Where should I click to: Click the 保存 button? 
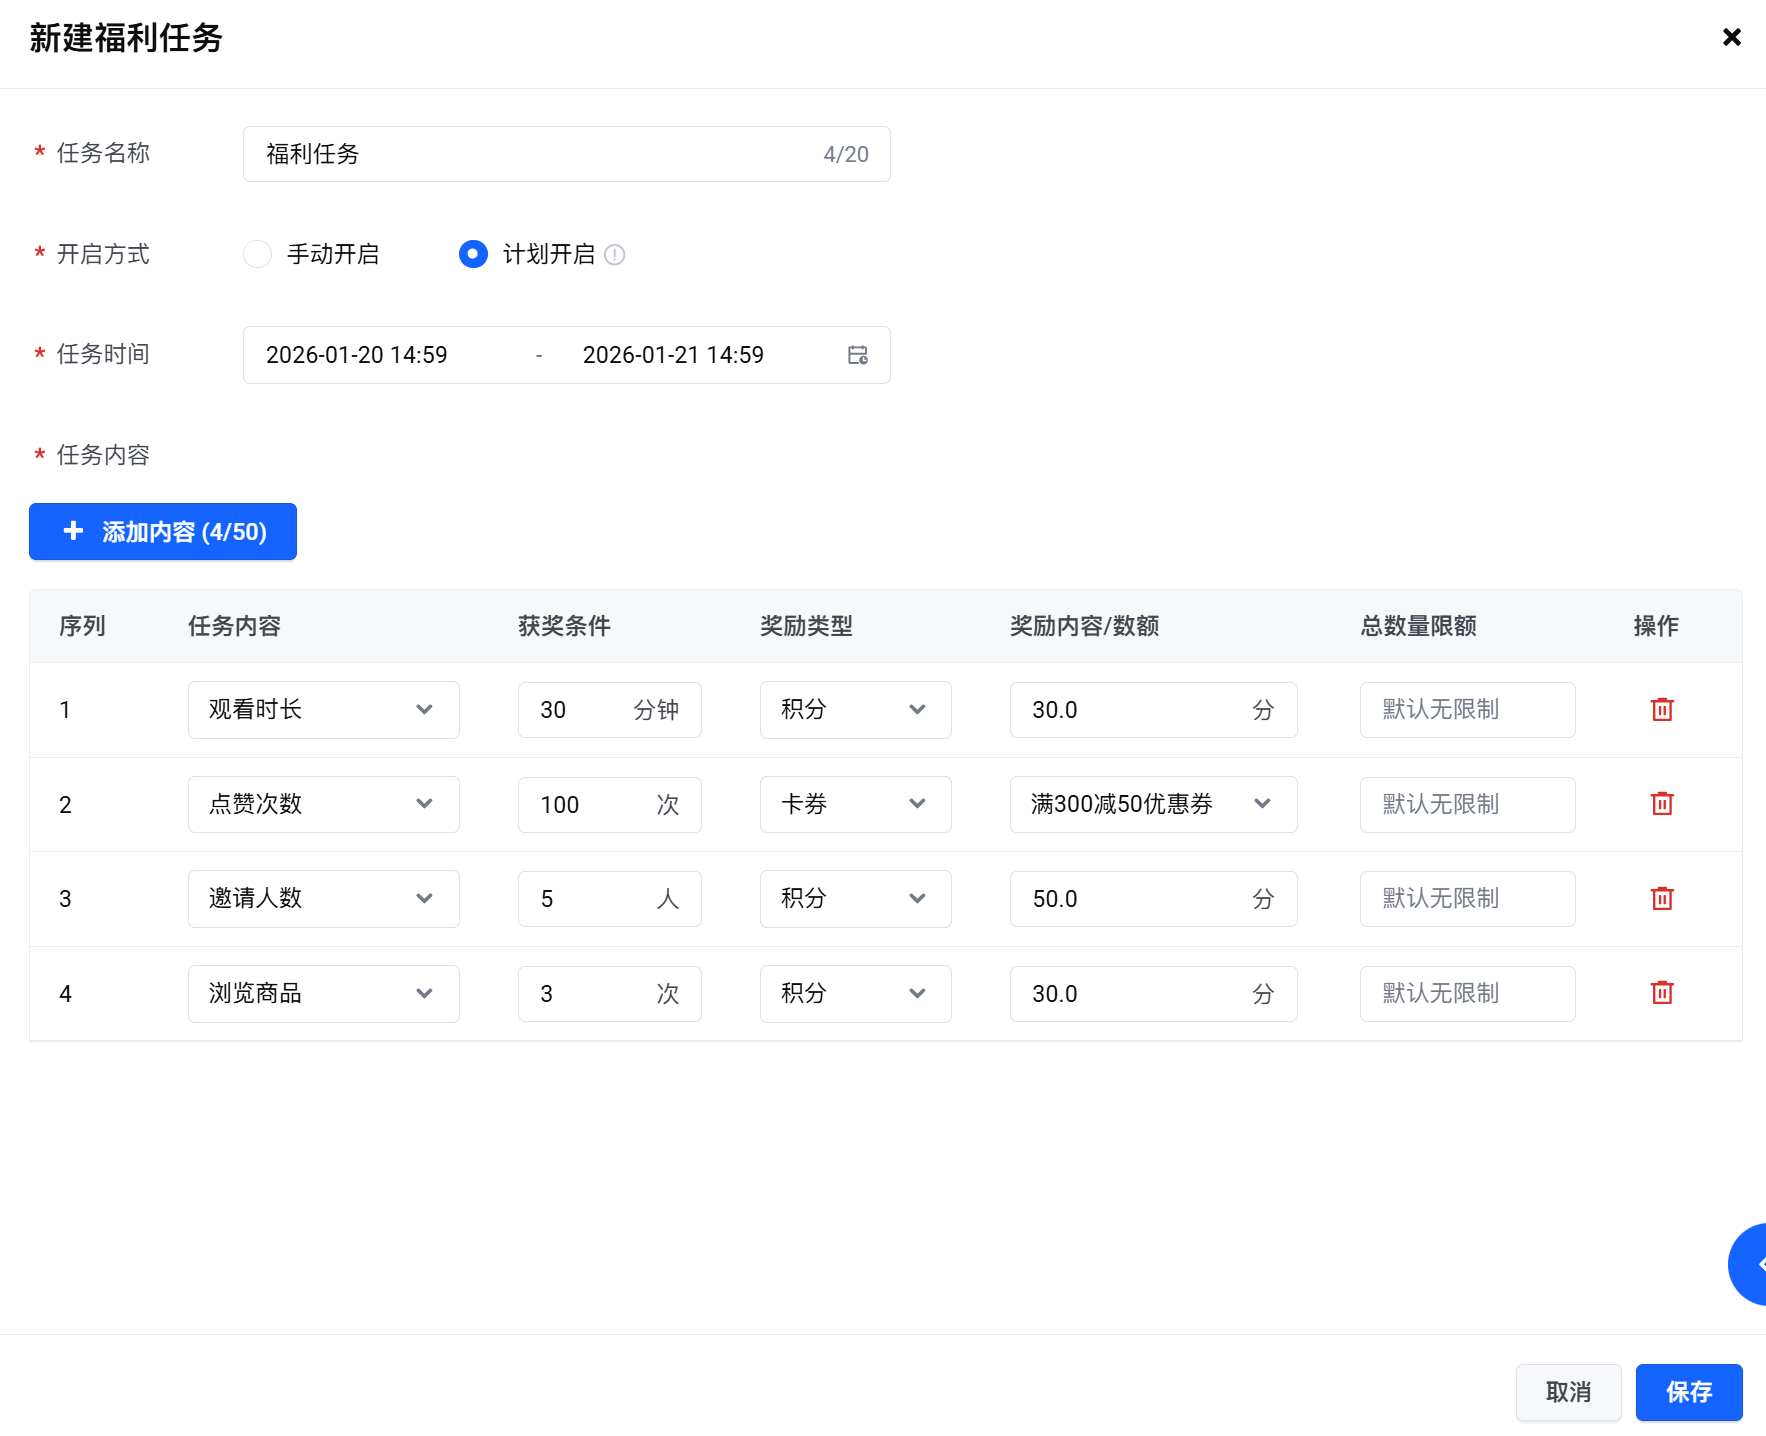click(x=1688, y=1392)
